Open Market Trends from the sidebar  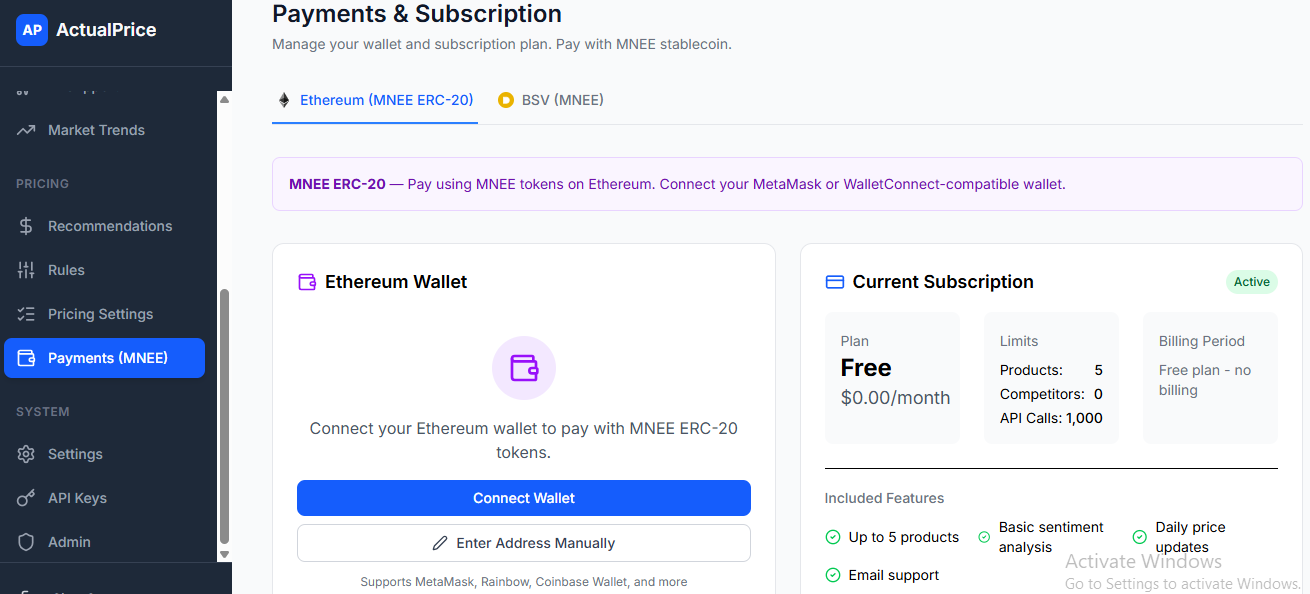click(x=96, y=130)
